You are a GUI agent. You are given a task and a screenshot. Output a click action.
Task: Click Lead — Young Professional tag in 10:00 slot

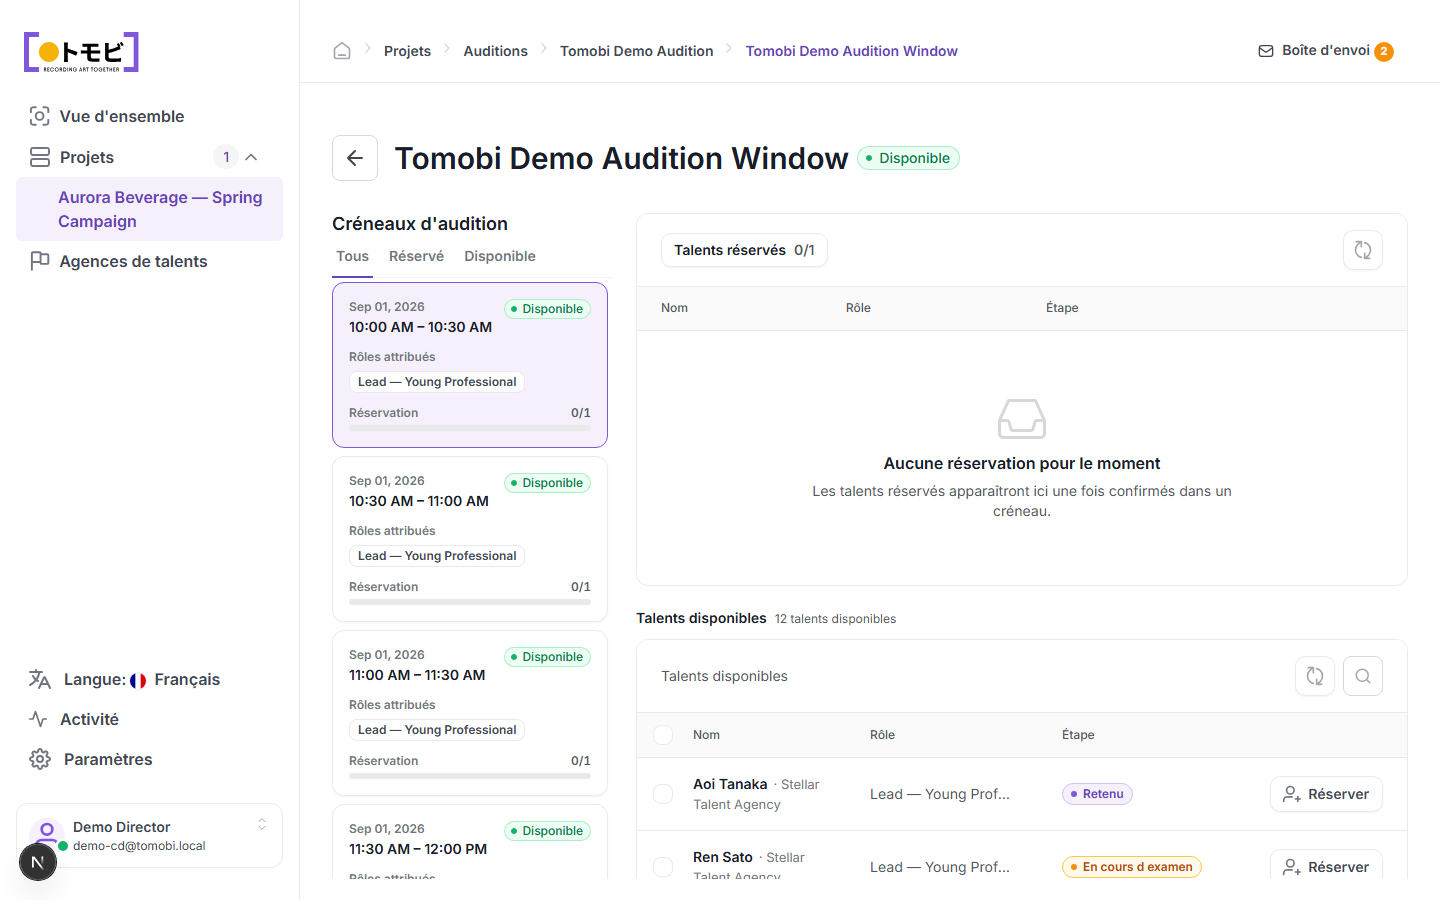tap(437, 382)
